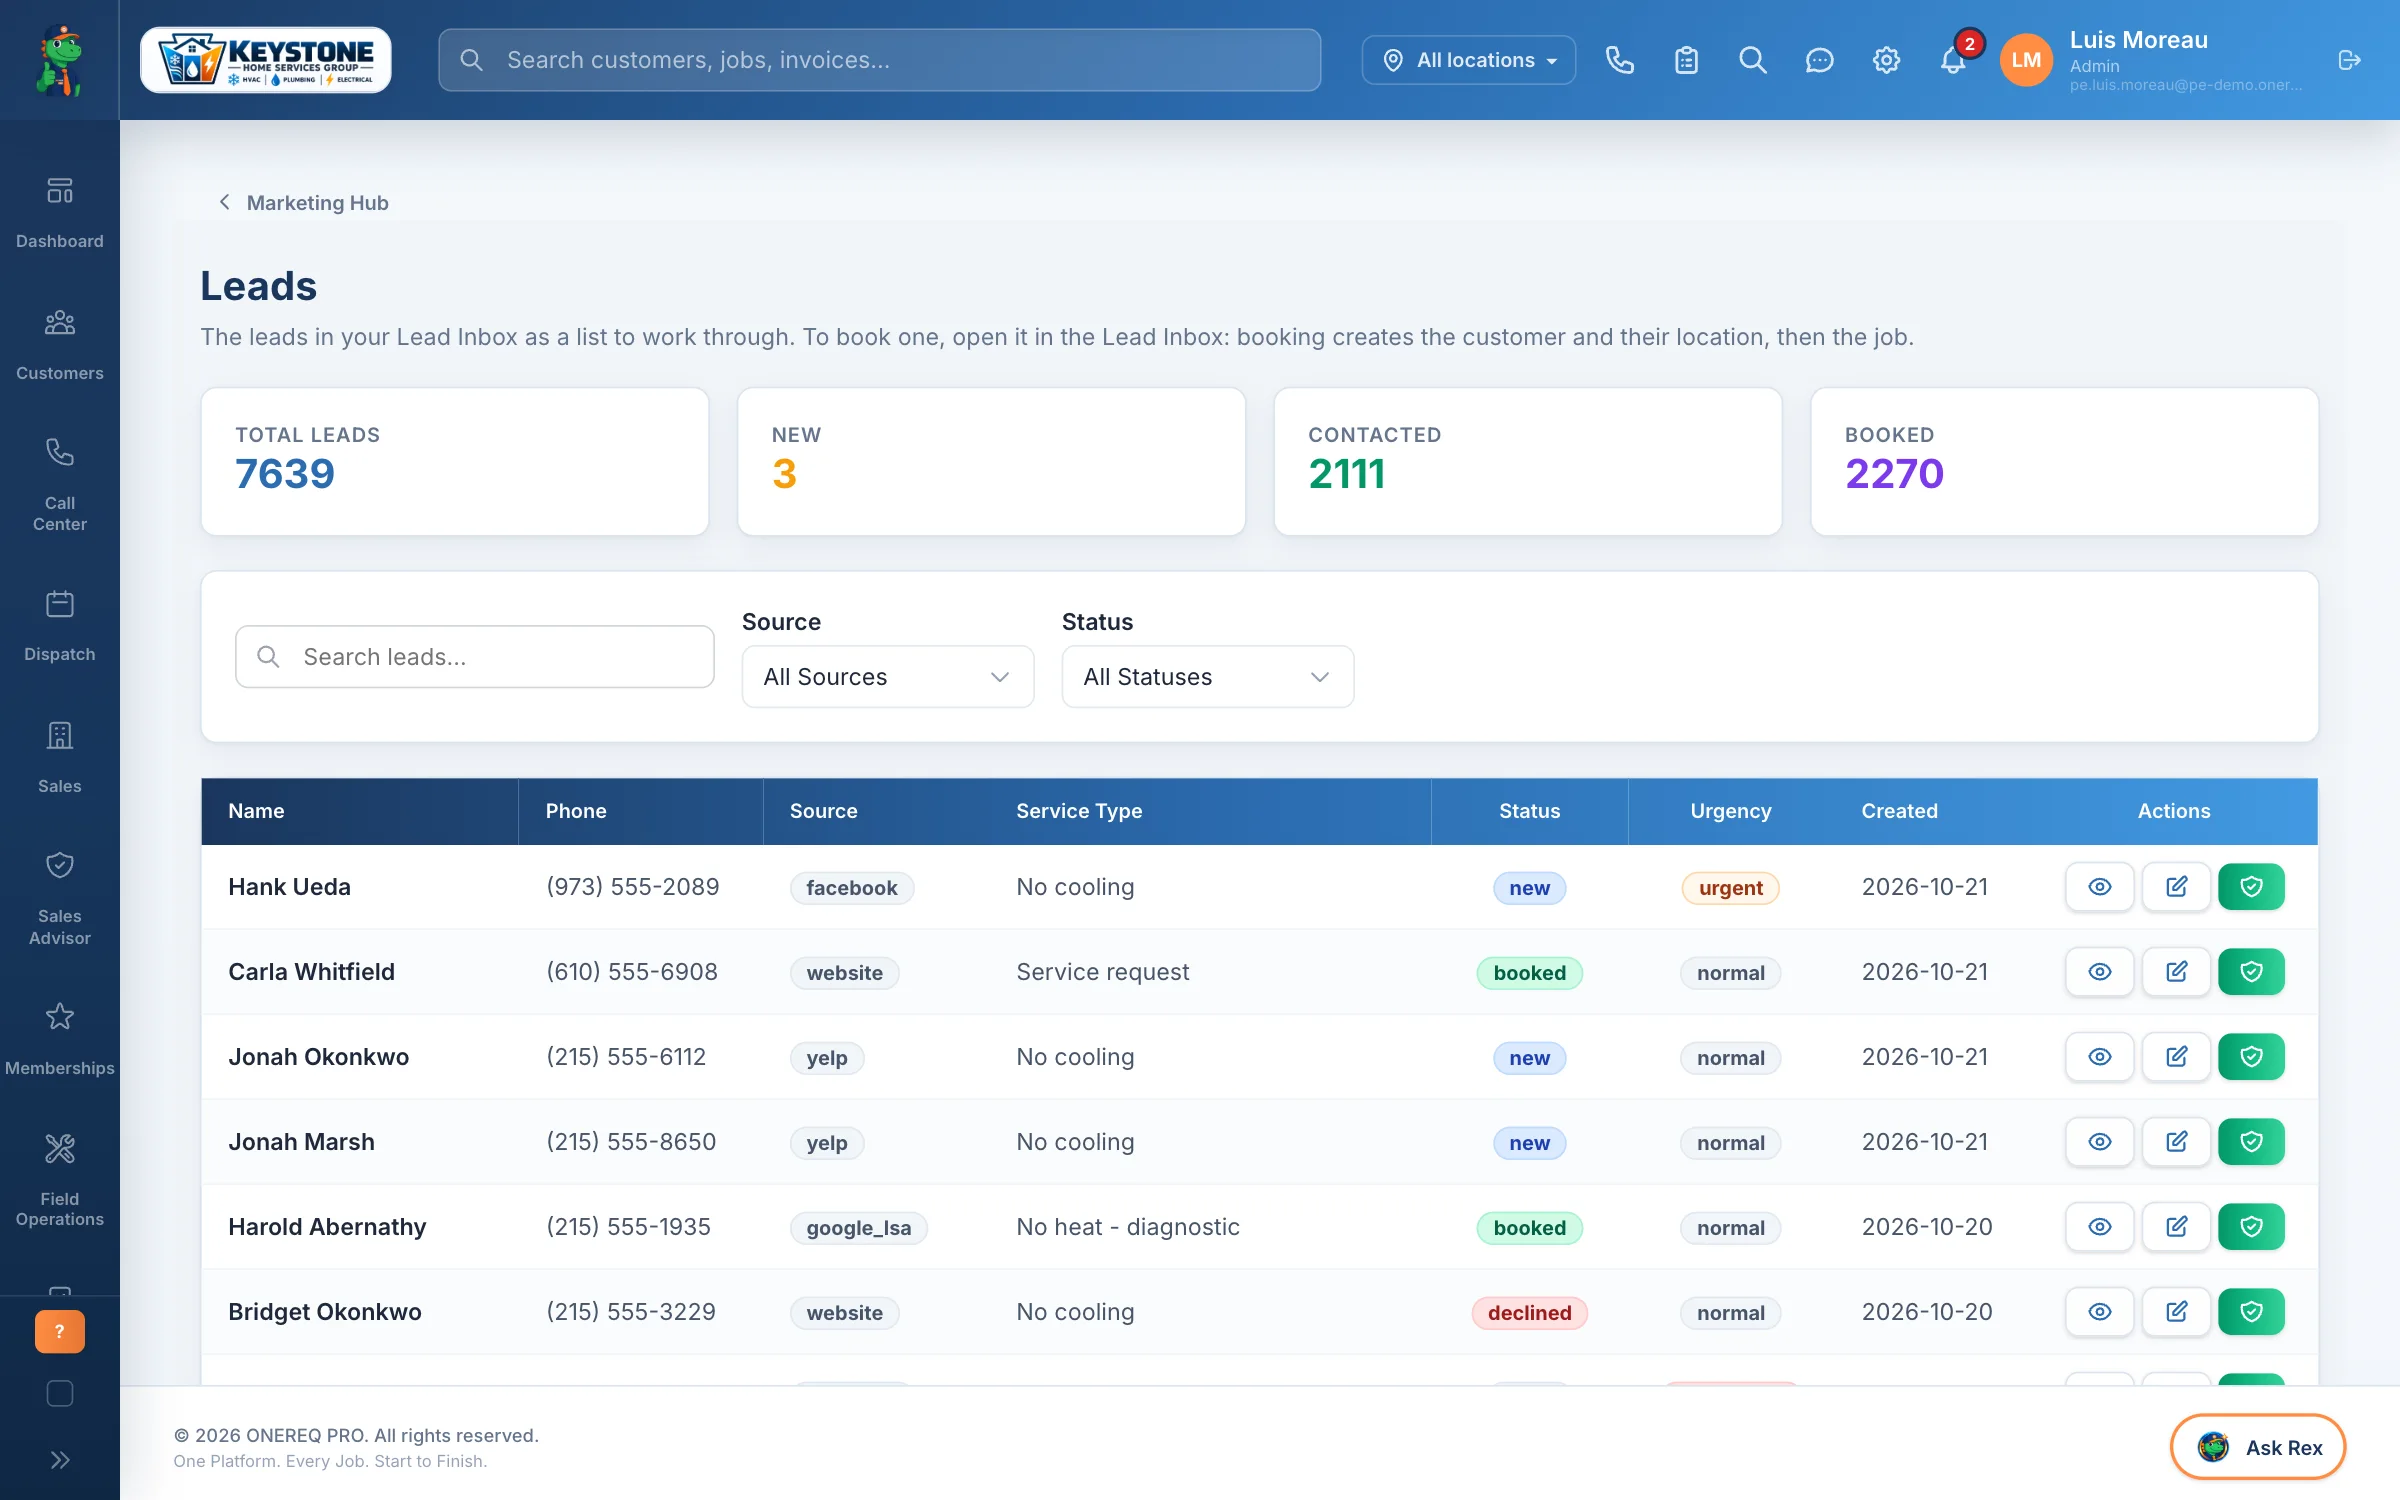
Task: Click green shield button for Bridget Okonkwo
Action: [2251, 1312]
